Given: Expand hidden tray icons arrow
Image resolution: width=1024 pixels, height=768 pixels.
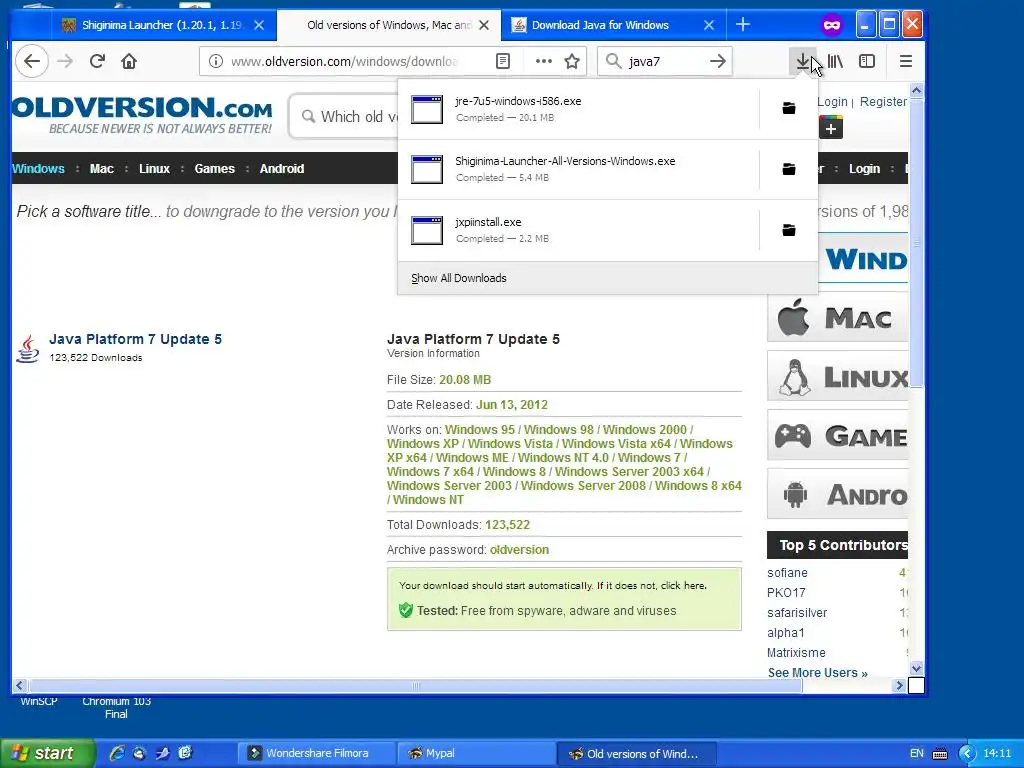Looking at the screenshot, I should (x=967, y=754).
